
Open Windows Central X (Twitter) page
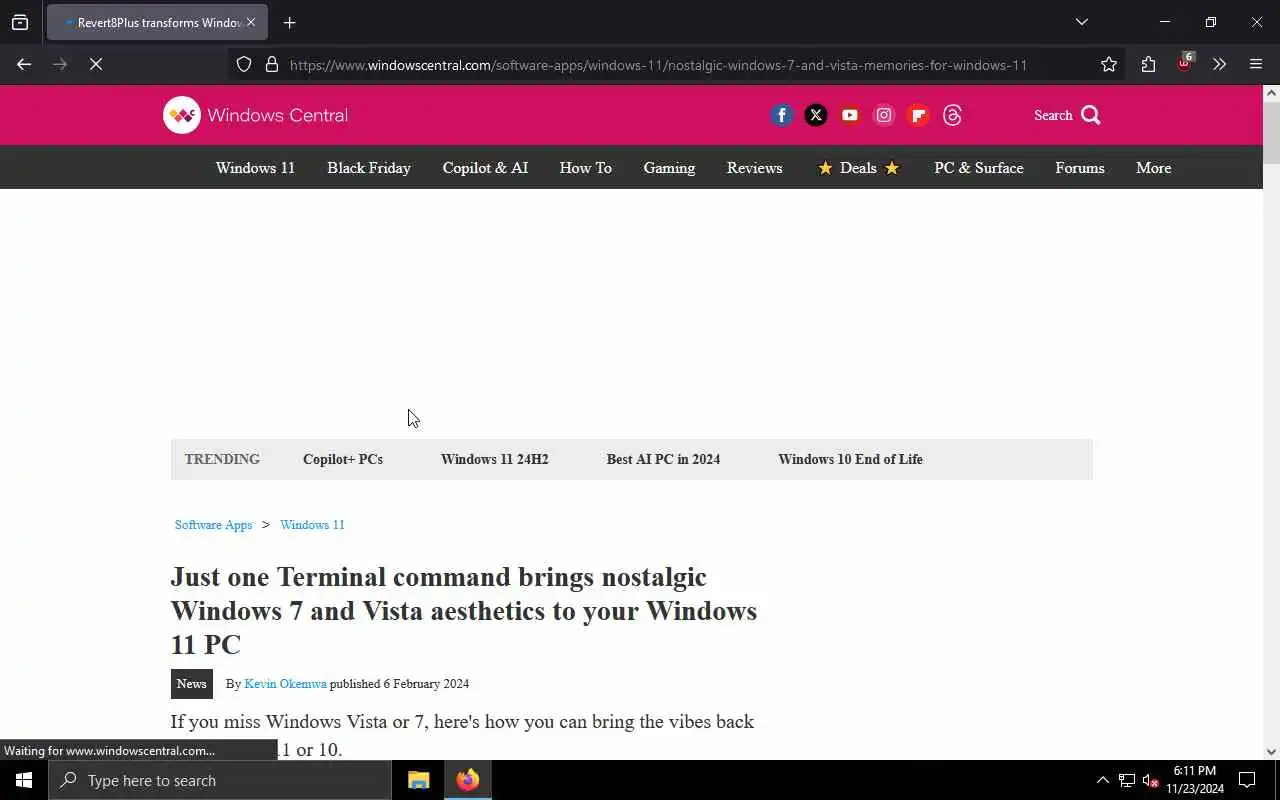point(816,115)
